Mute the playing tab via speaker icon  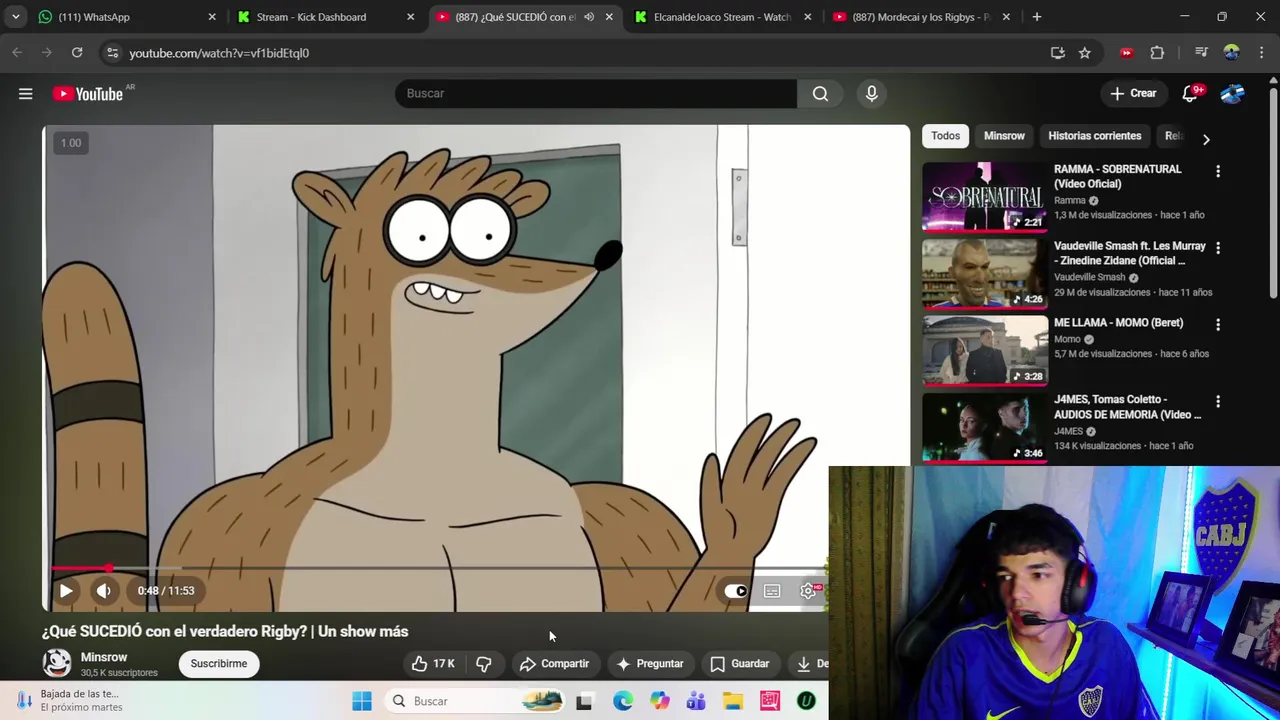click(x=589, y=17)
